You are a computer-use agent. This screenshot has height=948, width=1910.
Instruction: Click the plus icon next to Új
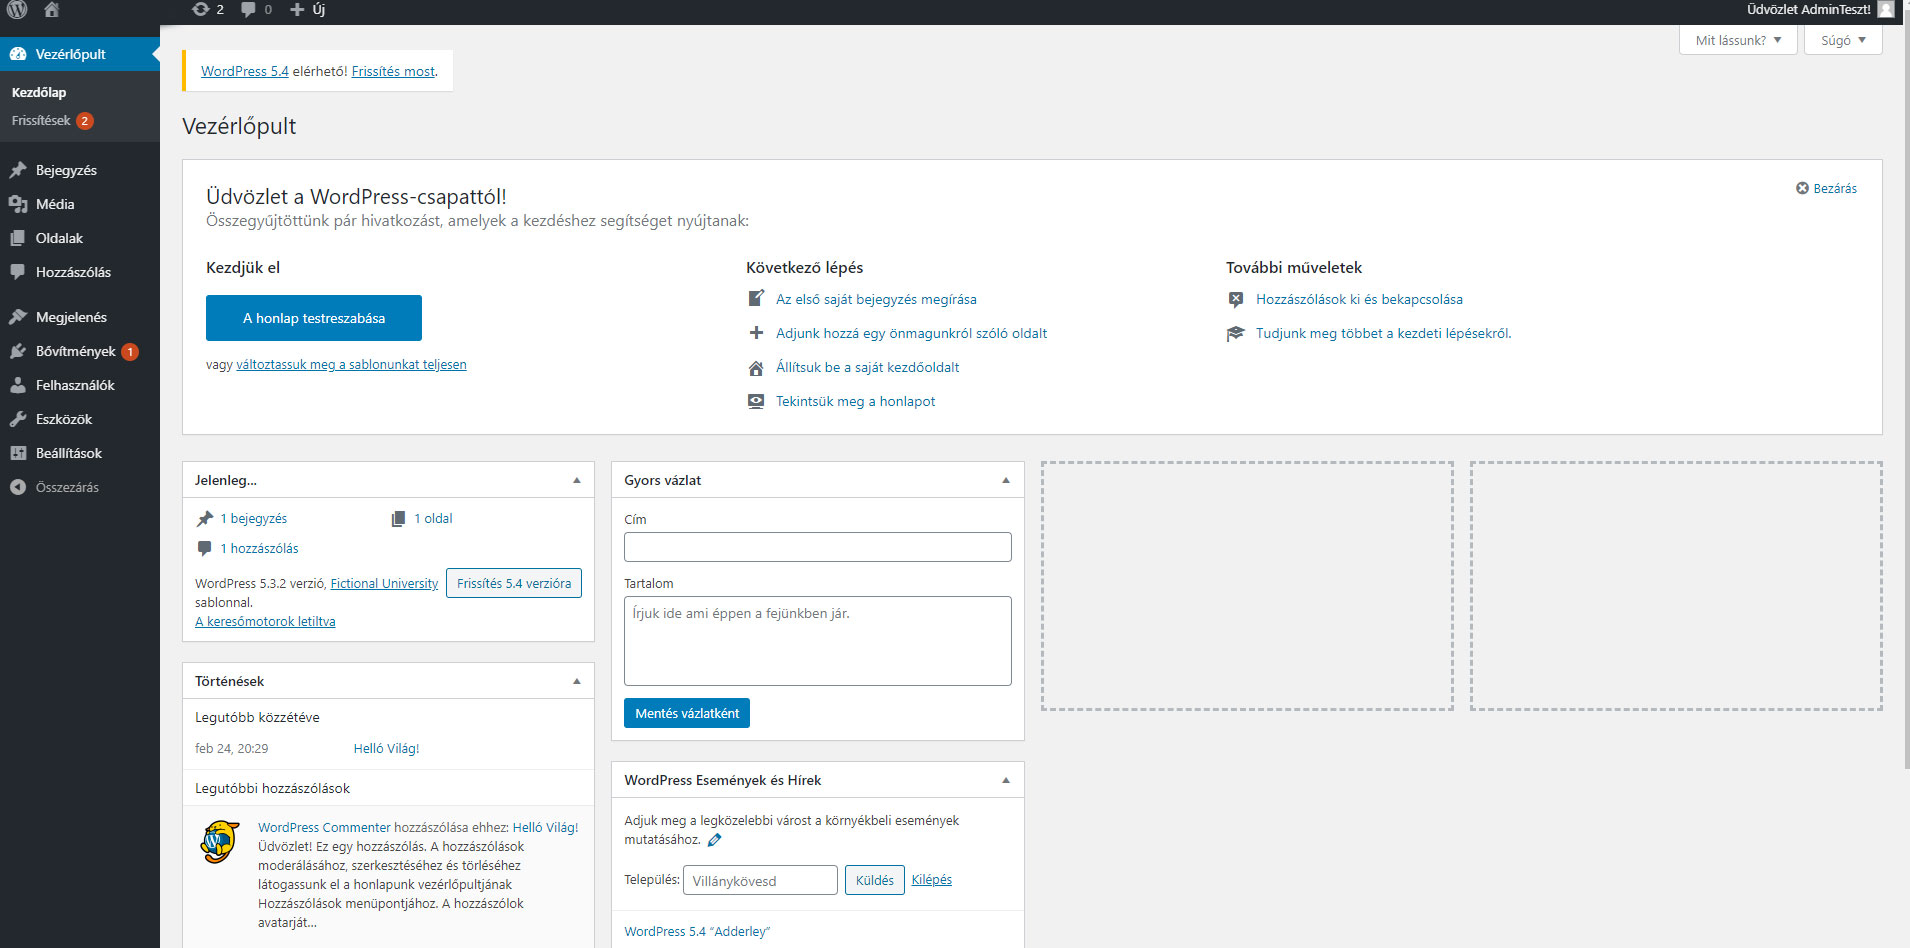coord(297,9)
